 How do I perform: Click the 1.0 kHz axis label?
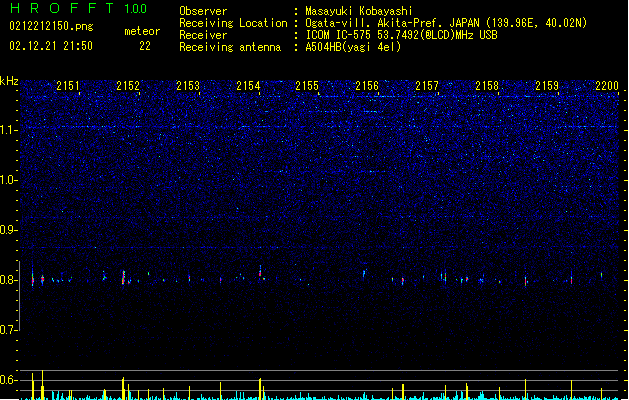(x=9, y=180)
